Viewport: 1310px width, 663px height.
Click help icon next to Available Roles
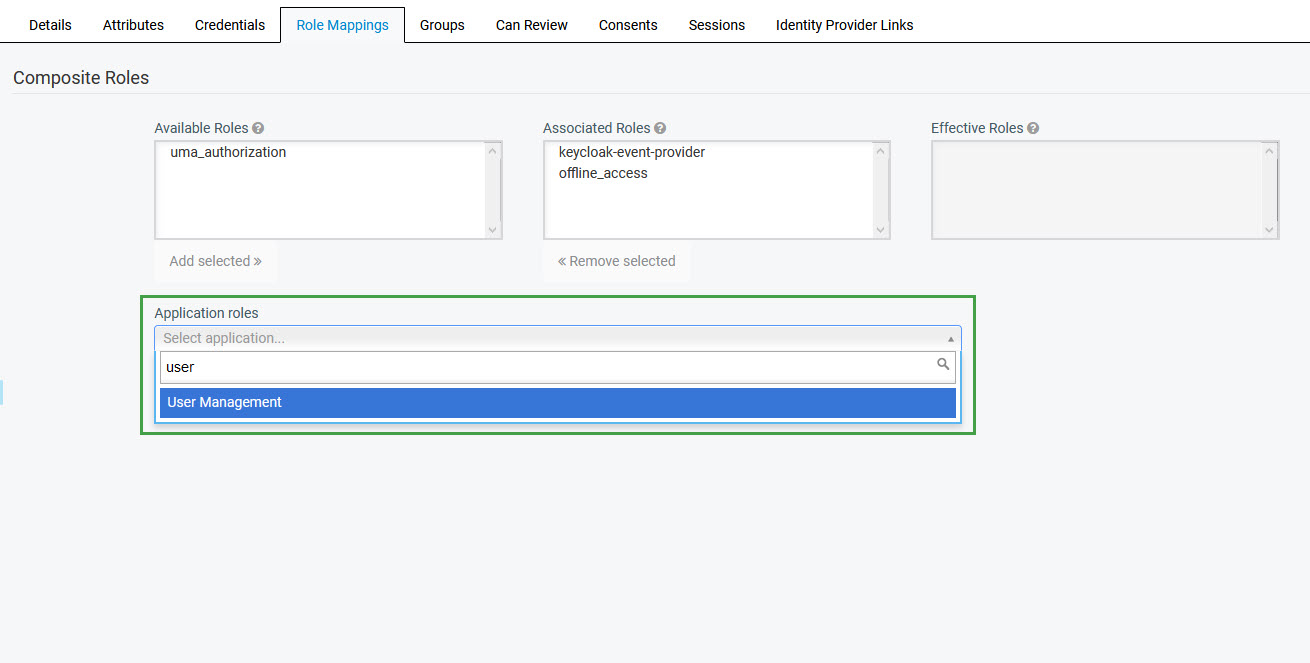pyautogui.click(x=258, y=129)
